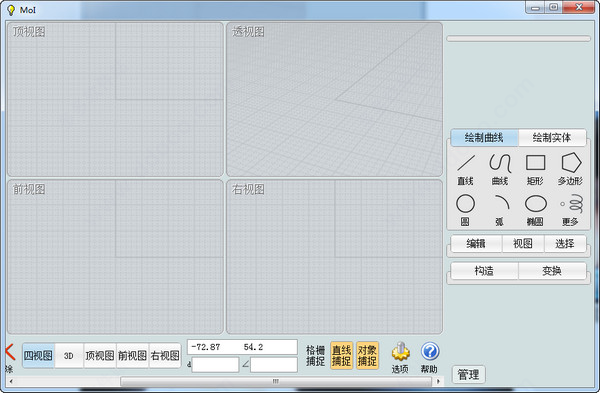
Task: Select the 弧 arc tool
Action: 501,210
